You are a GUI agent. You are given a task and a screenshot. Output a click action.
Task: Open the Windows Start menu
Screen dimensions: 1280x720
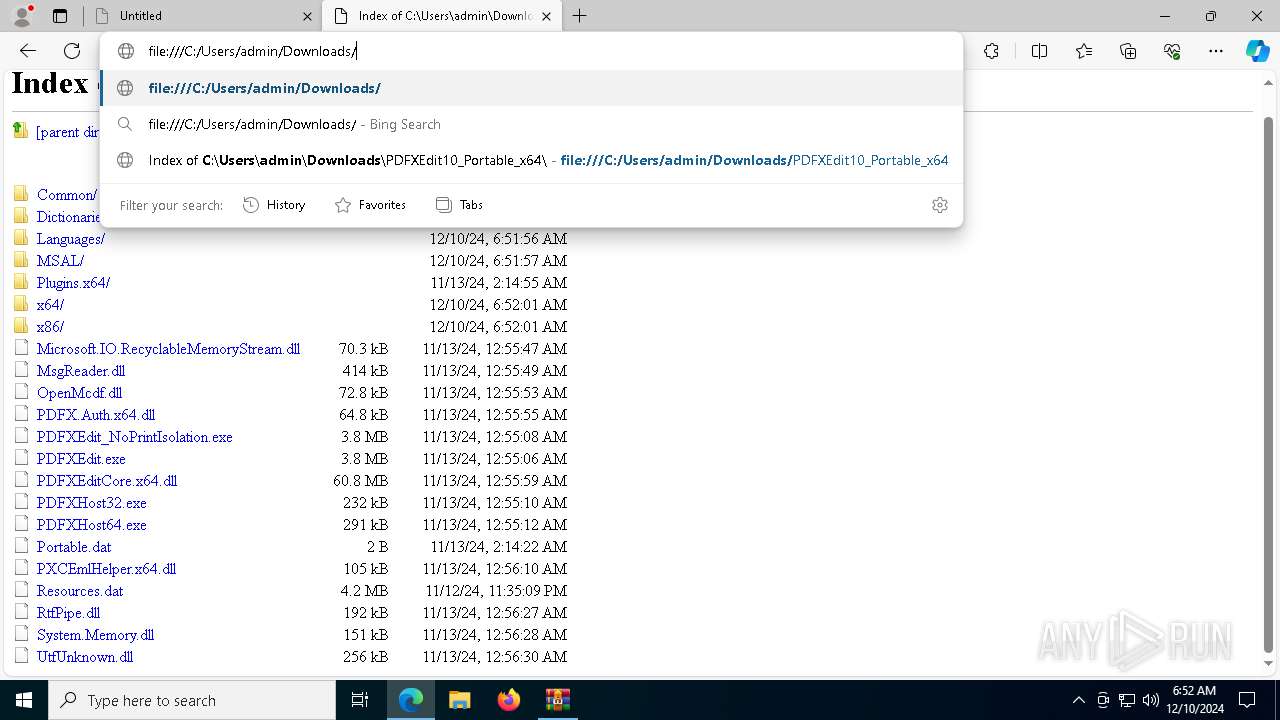point(24,700)
